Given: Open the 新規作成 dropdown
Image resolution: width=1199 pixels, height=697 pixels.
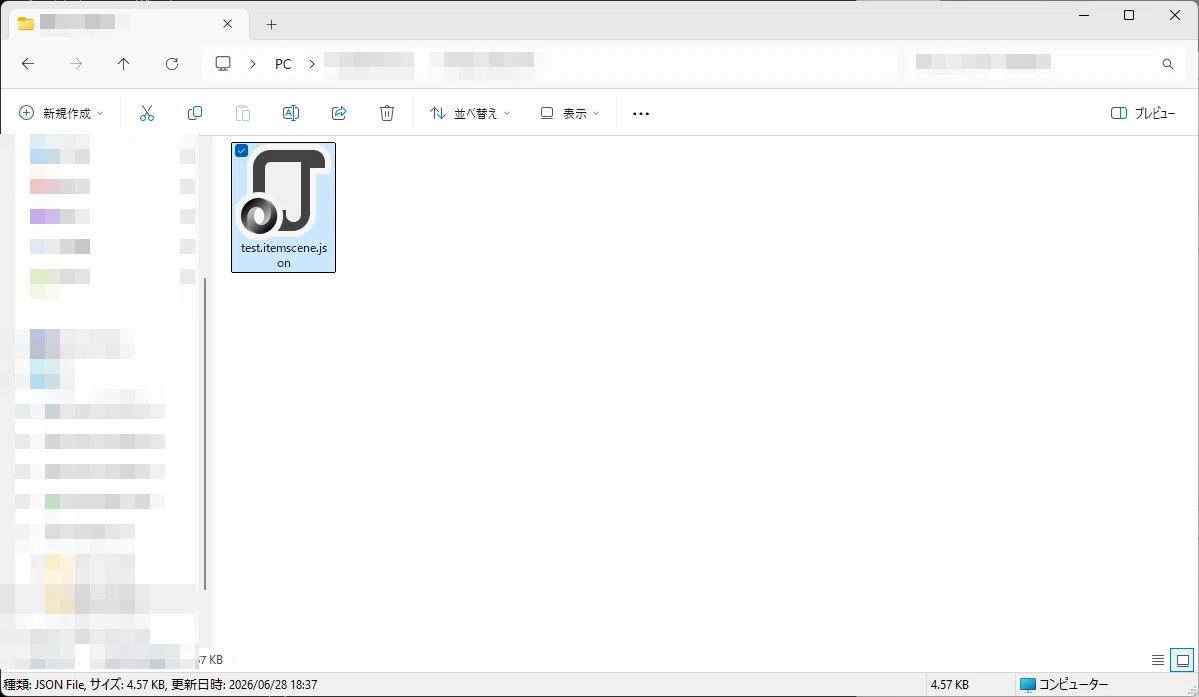Looking at the screenshot, I should click(x=61, y=113).
